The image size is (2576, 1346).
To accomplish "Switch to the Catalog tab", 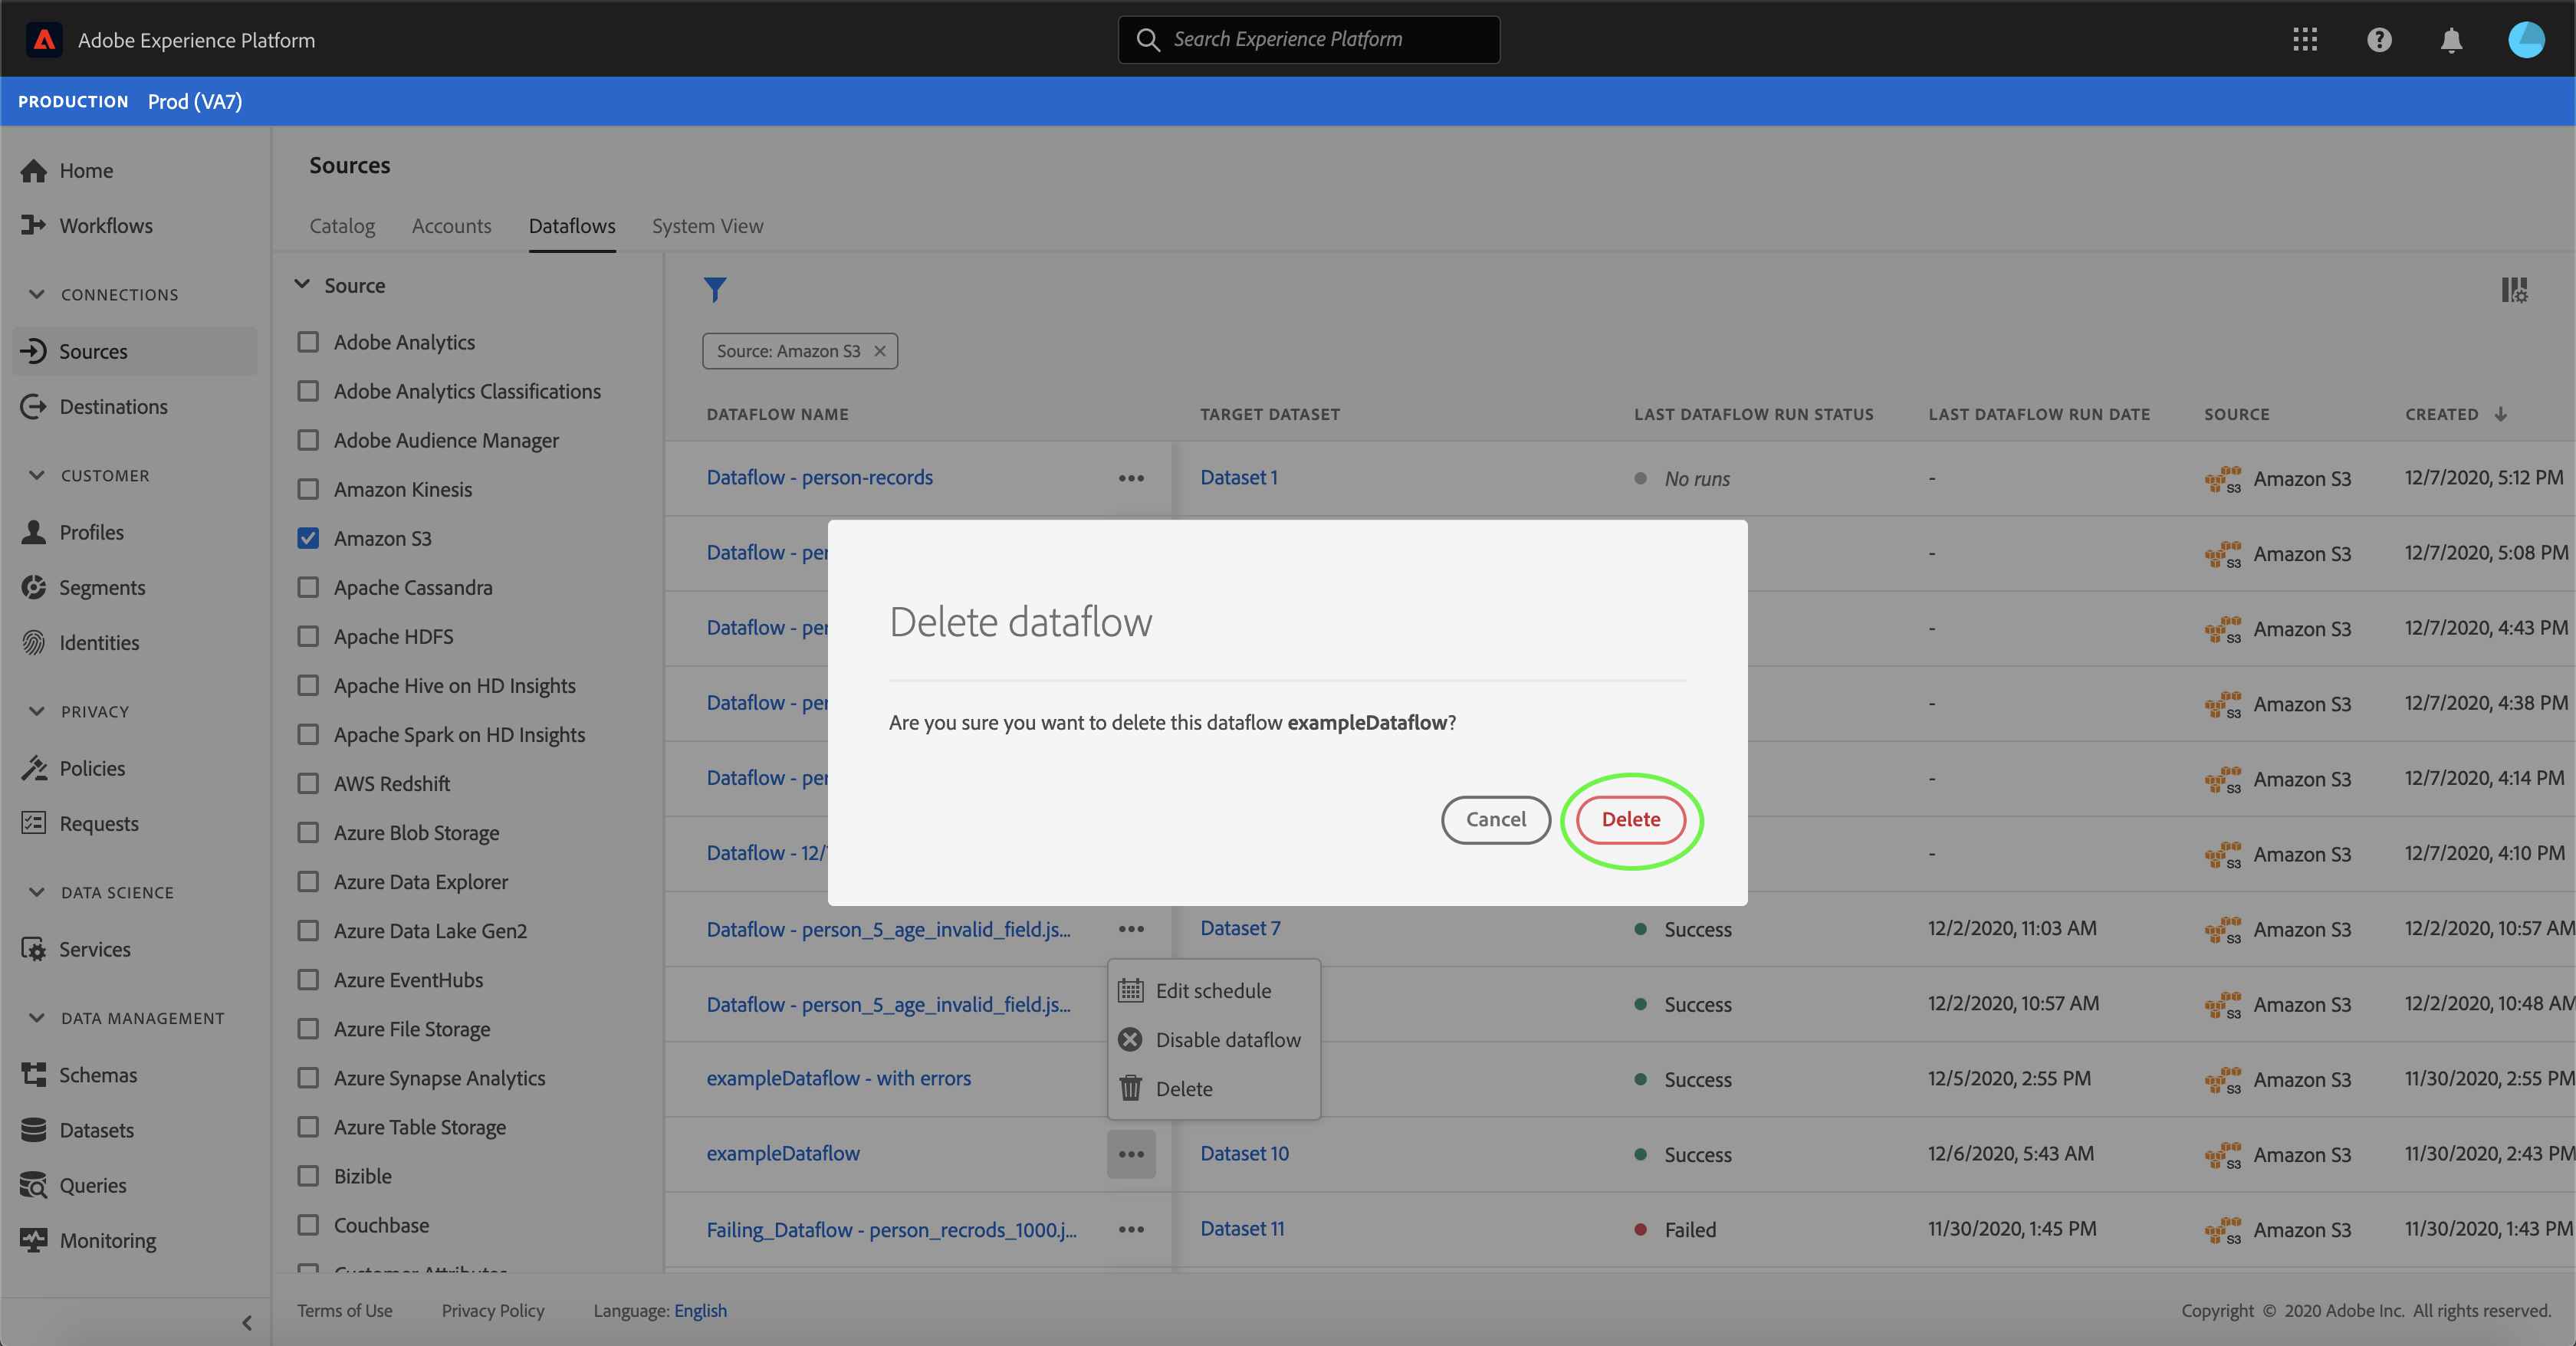I will tap(342, 226).
